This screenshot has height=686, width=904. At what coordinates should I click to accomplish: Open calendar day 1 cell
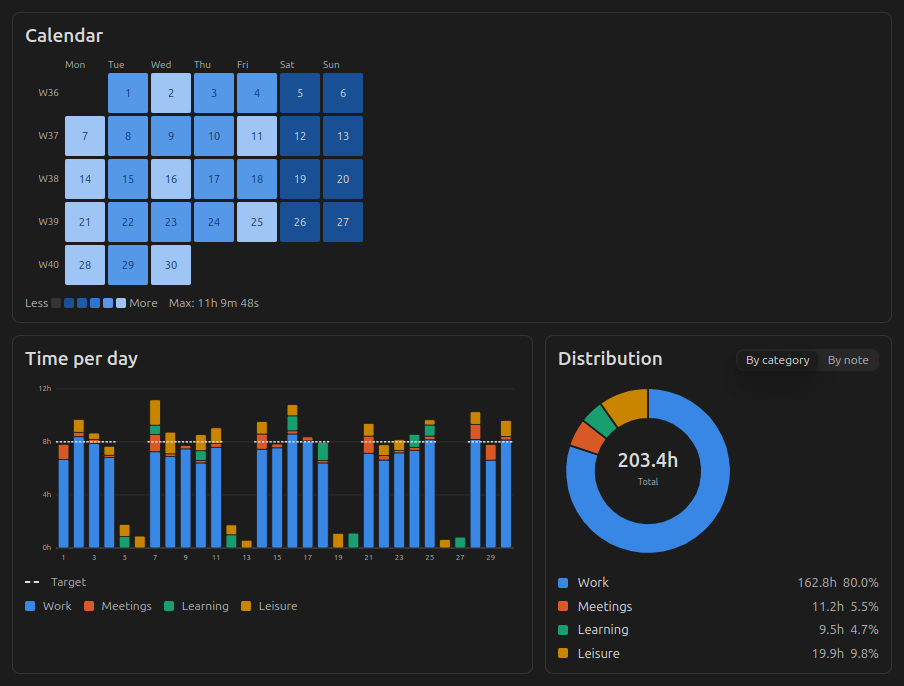[128, 93]
